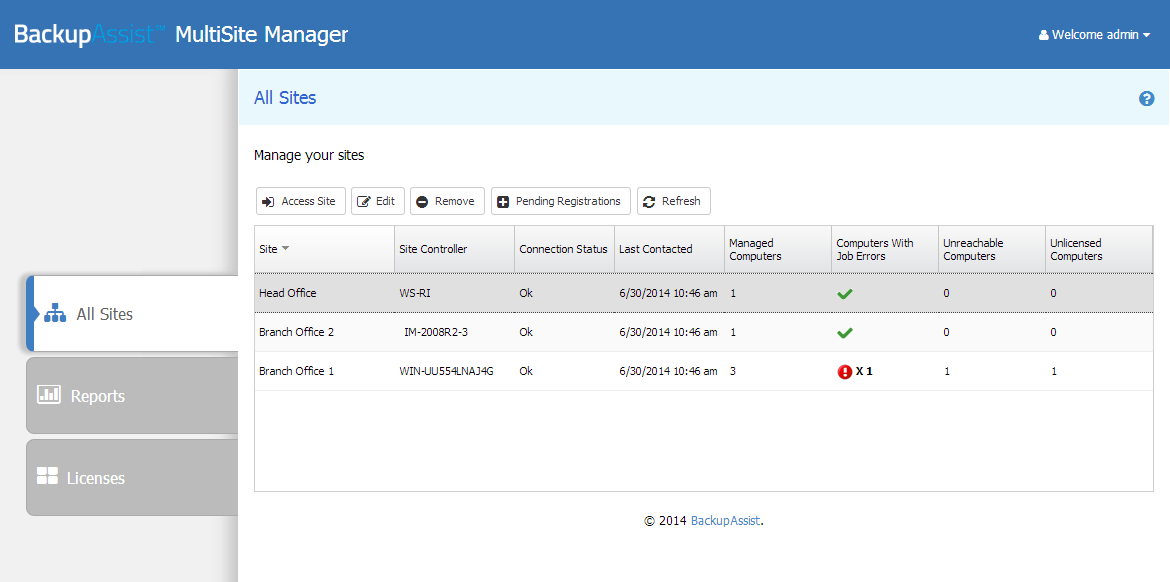Click Branch Office 1 last contacted timestamp

tap(669, 371)
